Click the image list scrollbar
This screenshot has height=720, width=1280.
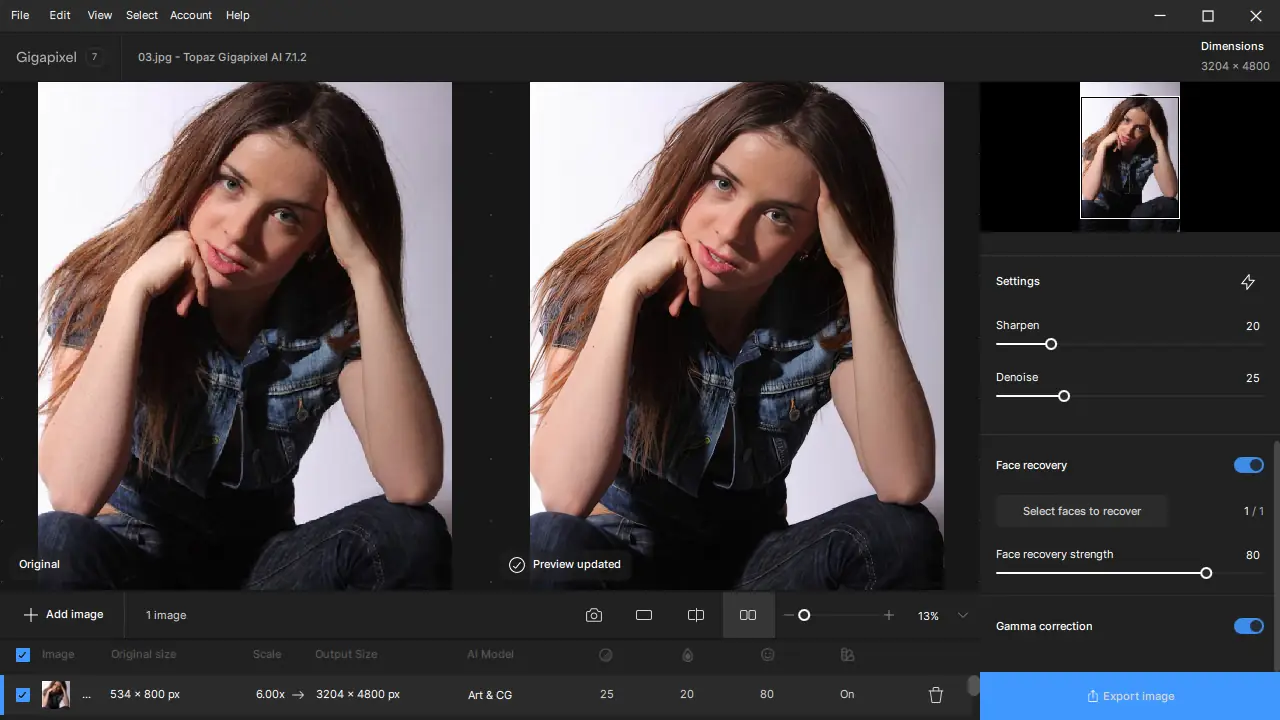[973, 686]
